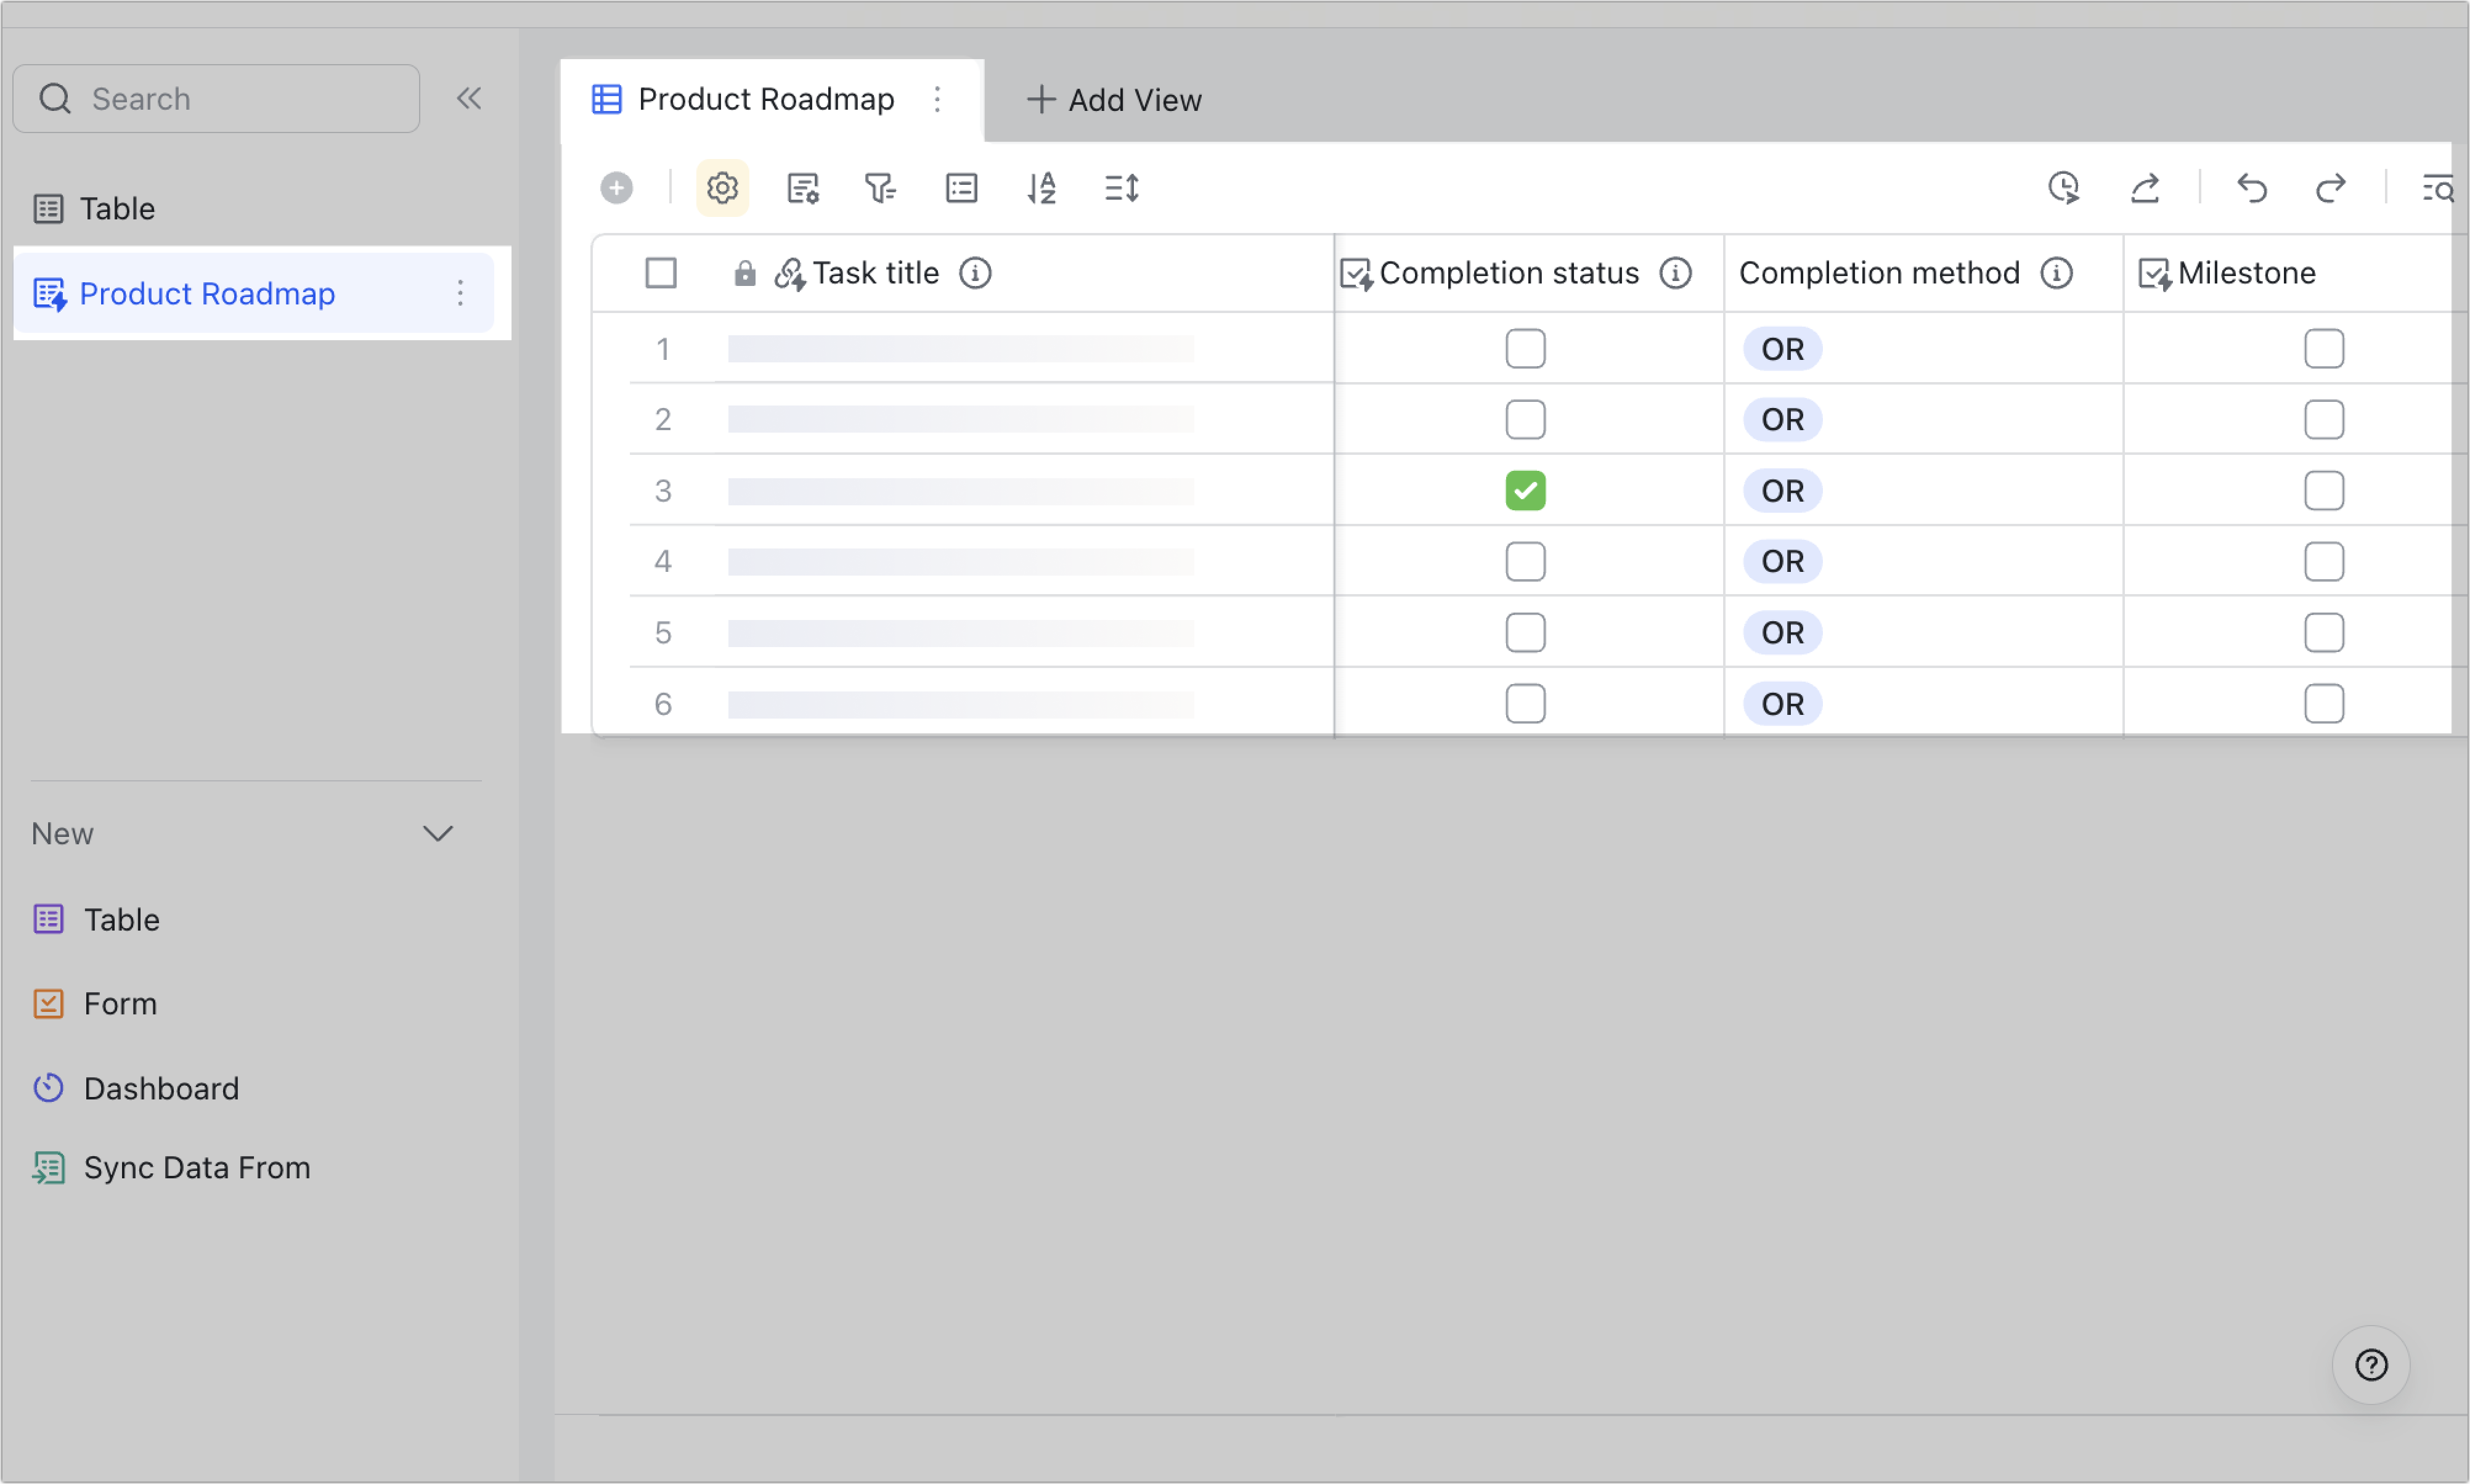
Task: Click inside the Search field
Action: pyautogui.click(x=216, y=98)
